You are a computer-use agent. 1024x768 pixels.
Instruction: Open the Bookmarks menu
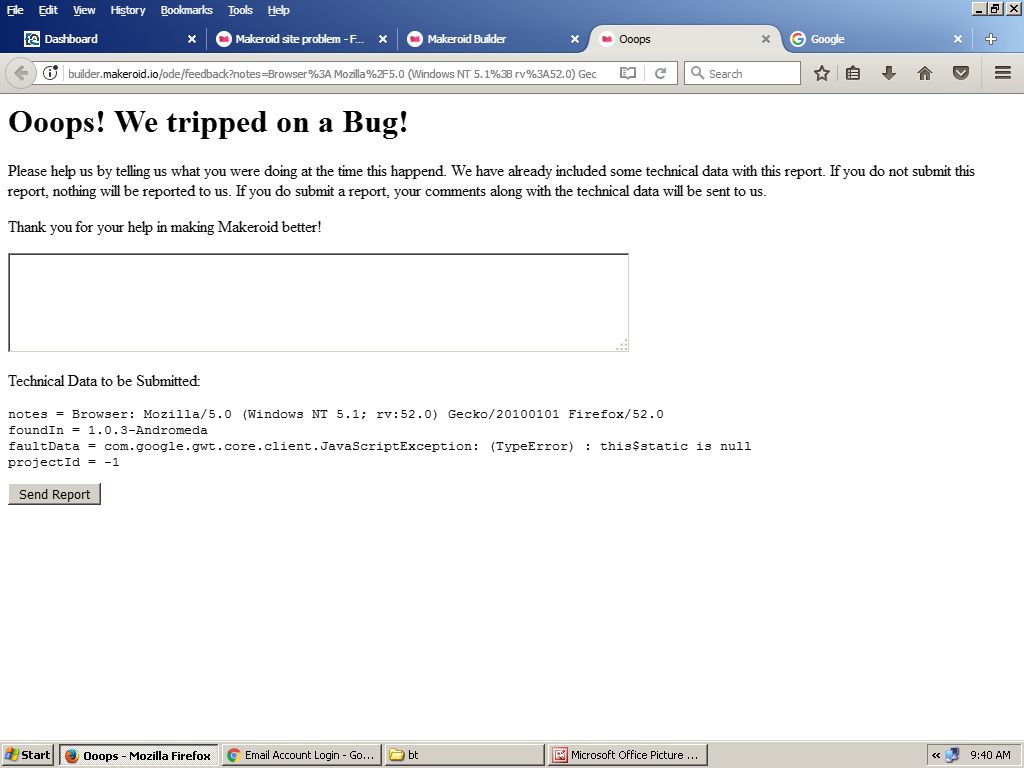point(186,10)
